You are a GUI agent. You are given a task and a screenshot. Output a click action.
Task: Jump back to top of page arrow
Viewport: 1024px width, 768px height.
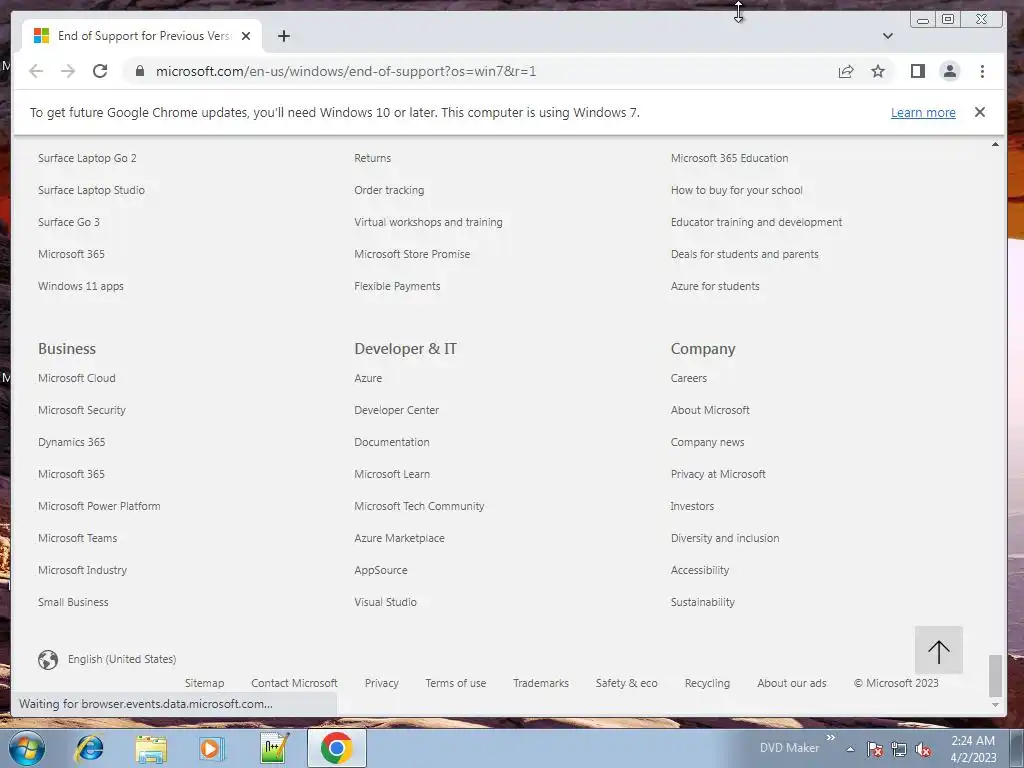(938, 650)
